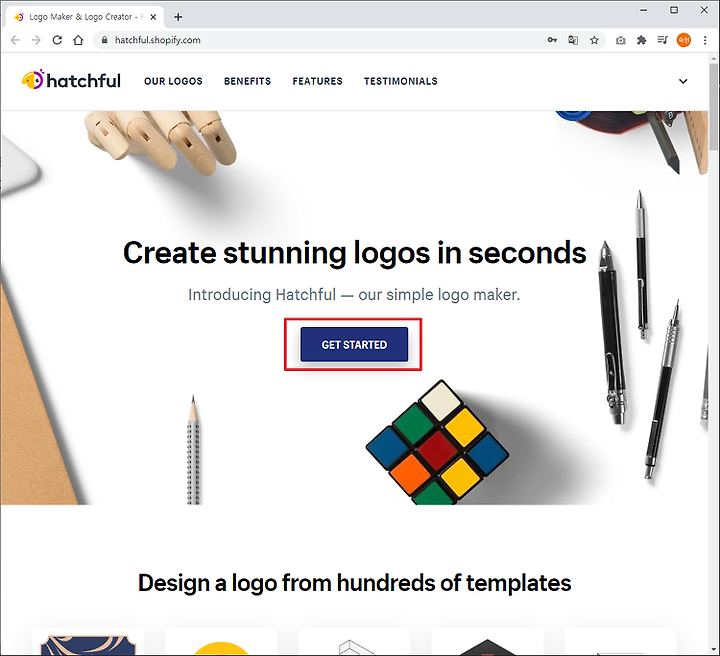Open the media control playlist icon
The height and width of the screenshot is (656, 720).
(x=662, y=40)
